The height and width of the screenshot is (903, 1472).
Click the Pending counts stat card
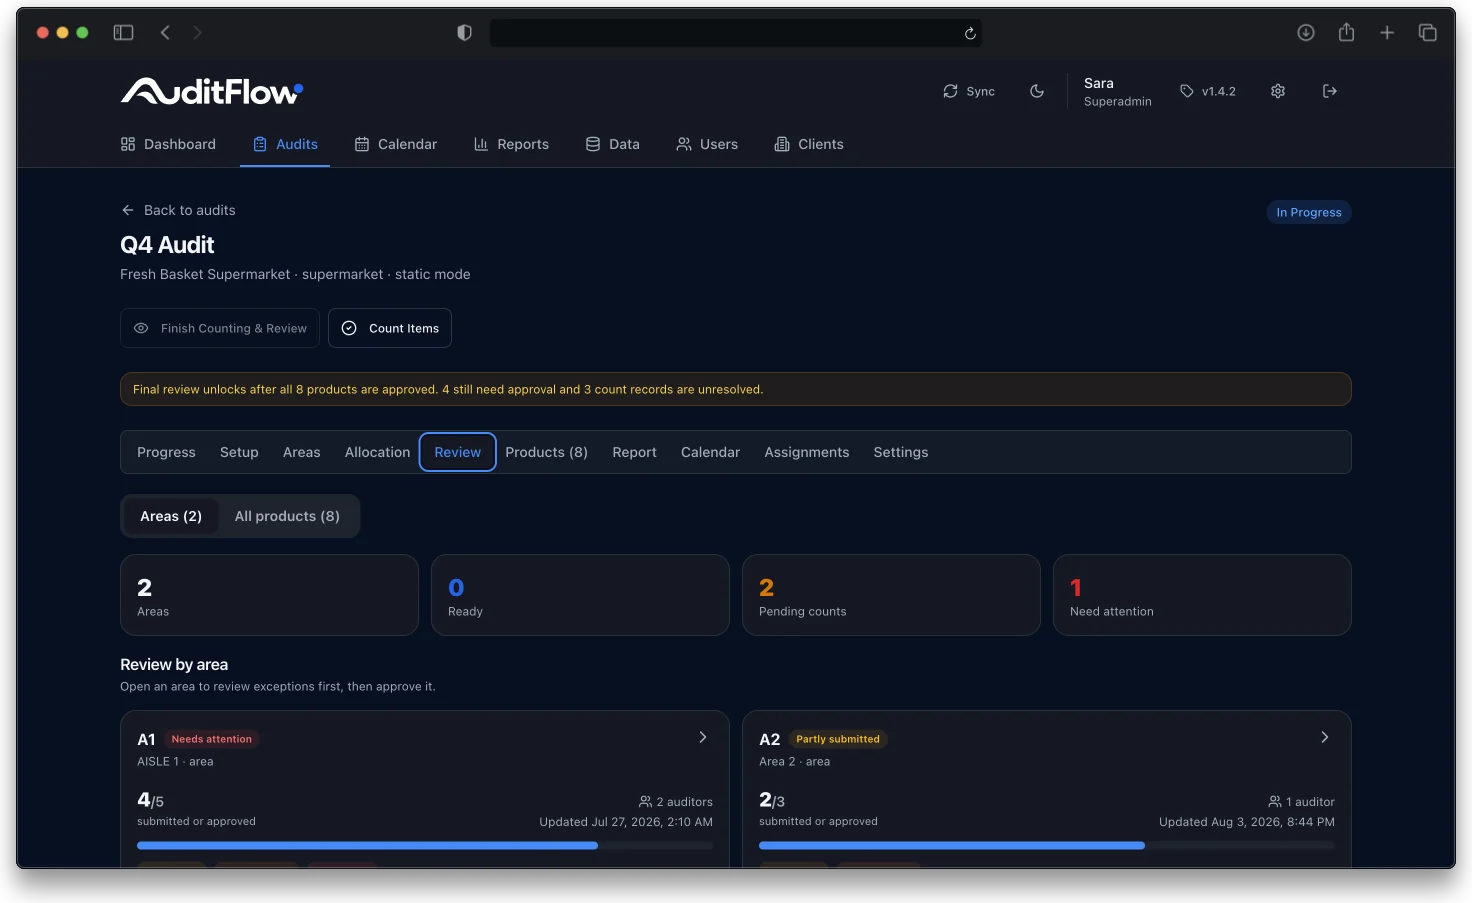[x=891, y=595]
